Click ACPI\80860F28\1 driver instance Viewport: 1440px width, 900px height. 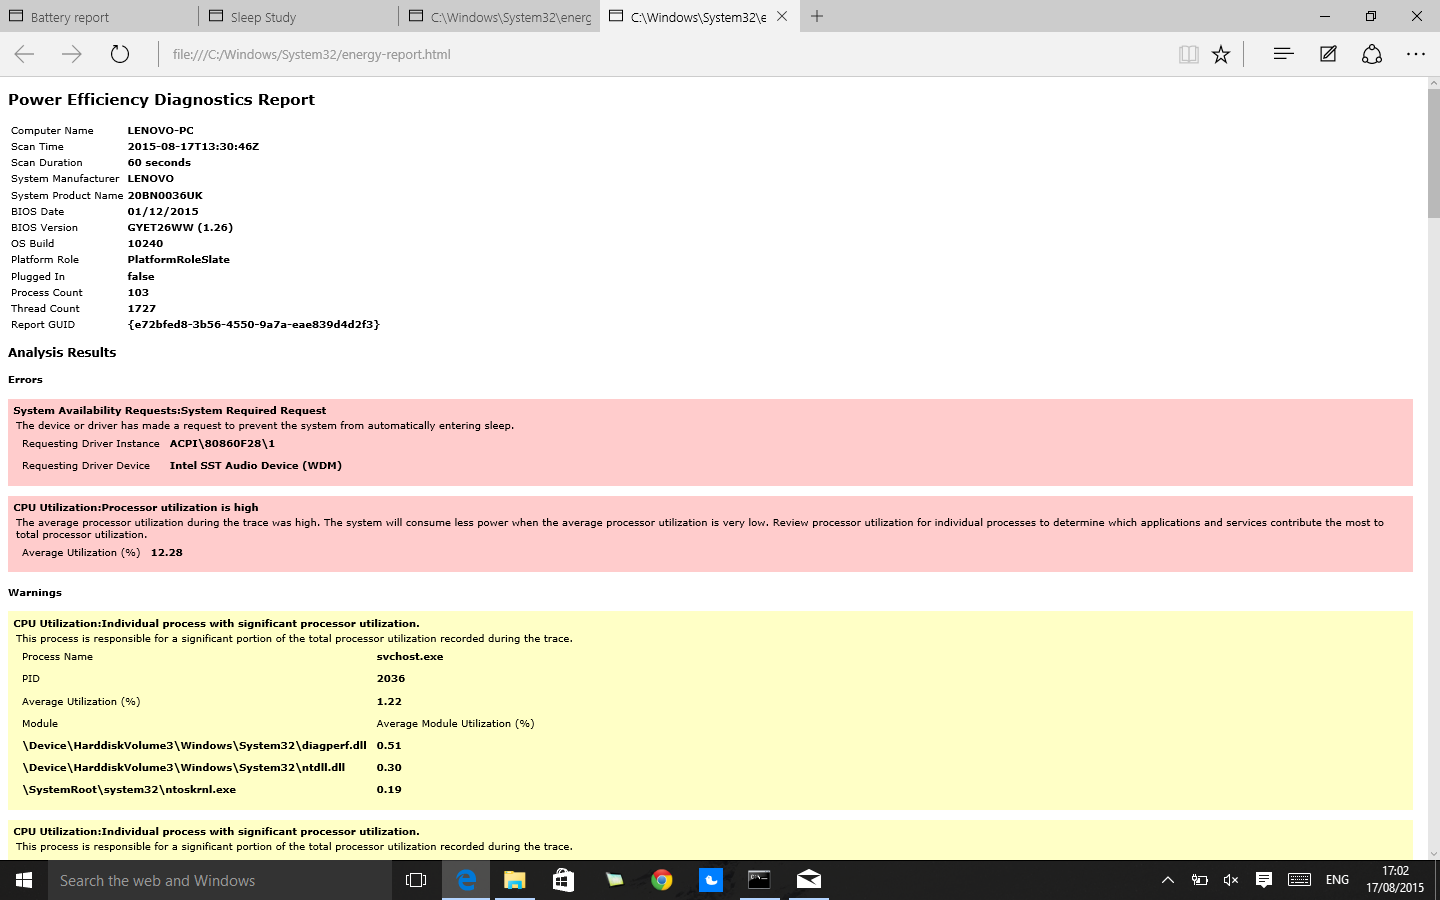pyautogui.click(x=222, y=443)
